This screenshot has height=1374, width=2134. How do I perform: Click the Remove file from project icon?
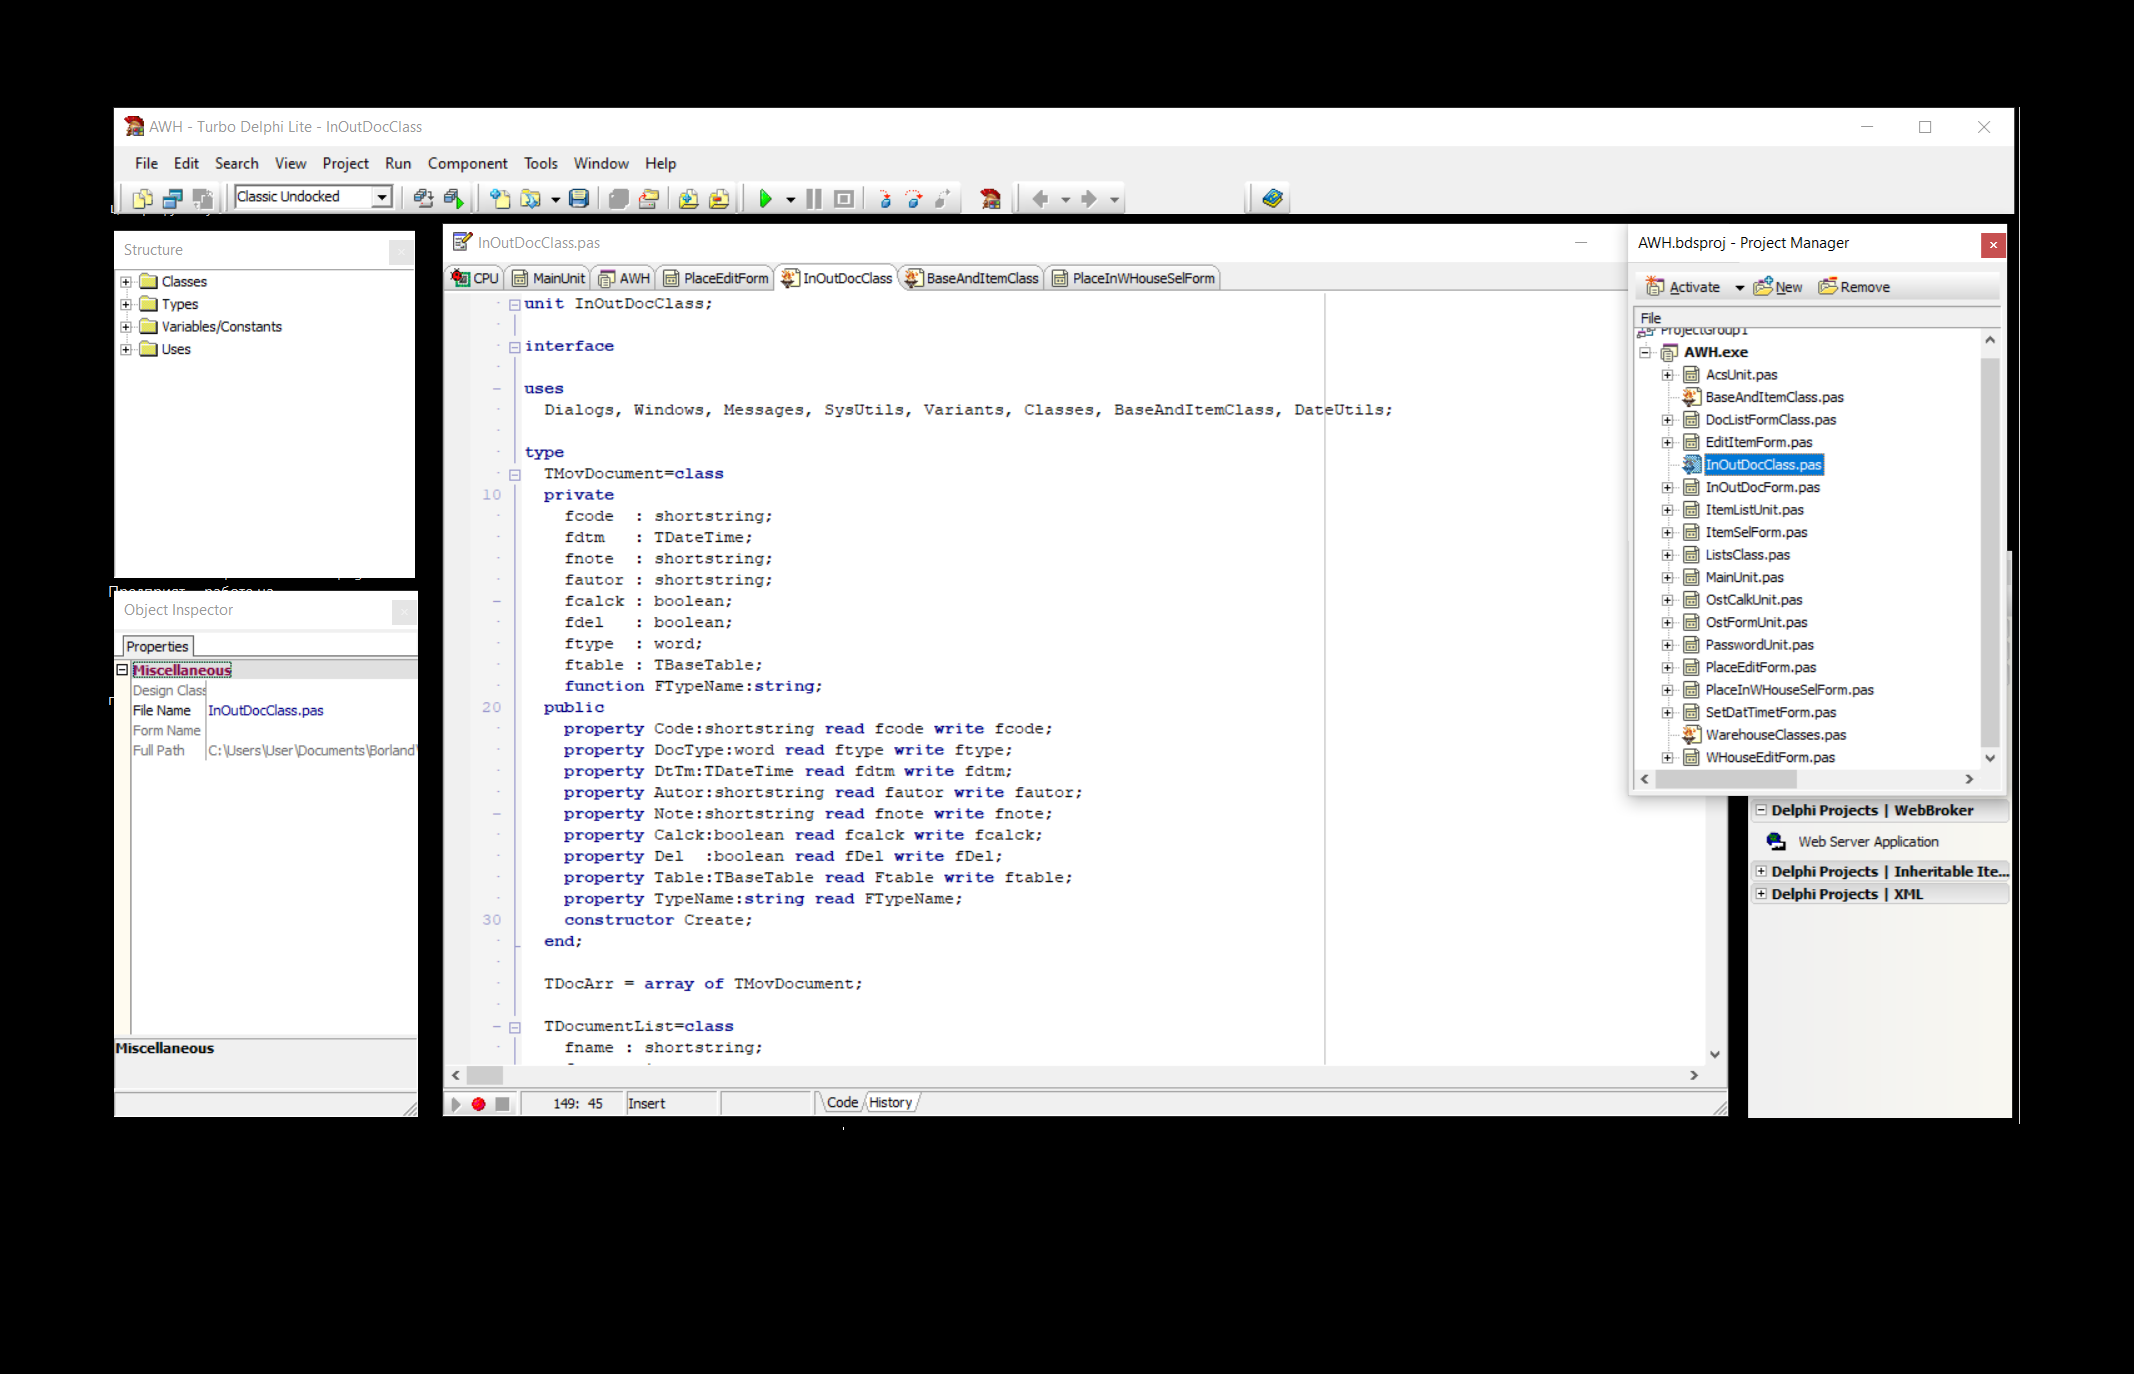[x=718, y=198]
